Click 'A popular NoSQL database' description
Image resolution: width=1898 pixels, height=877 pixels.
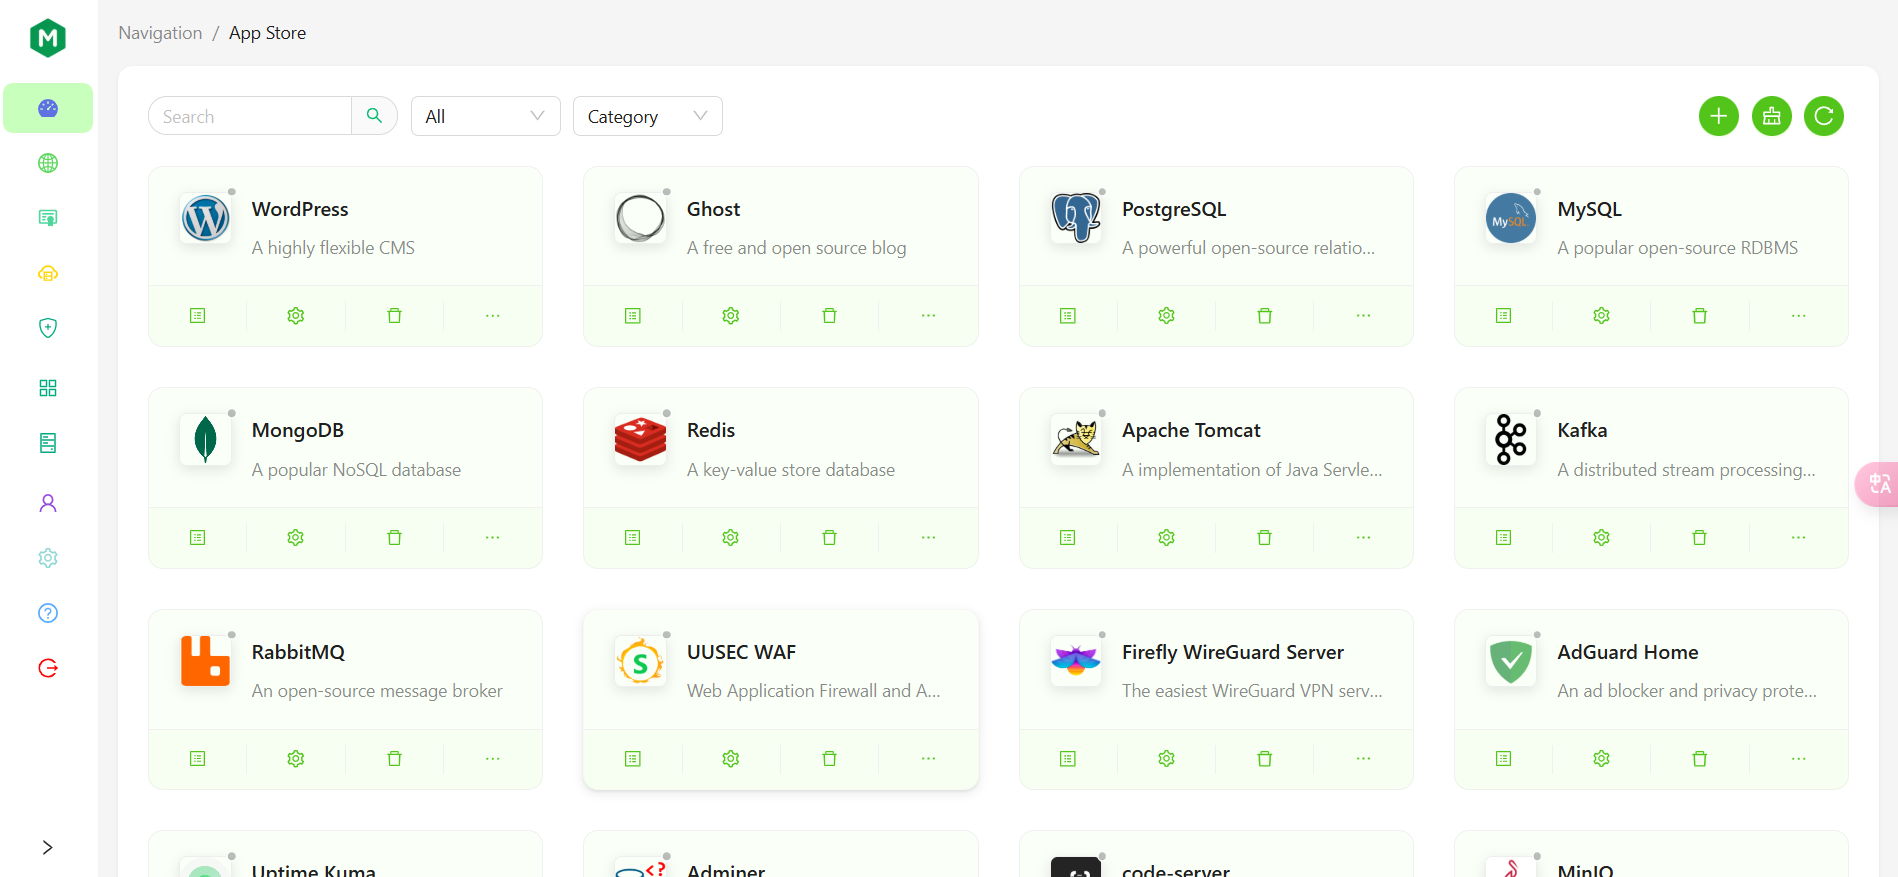(356, 470)
